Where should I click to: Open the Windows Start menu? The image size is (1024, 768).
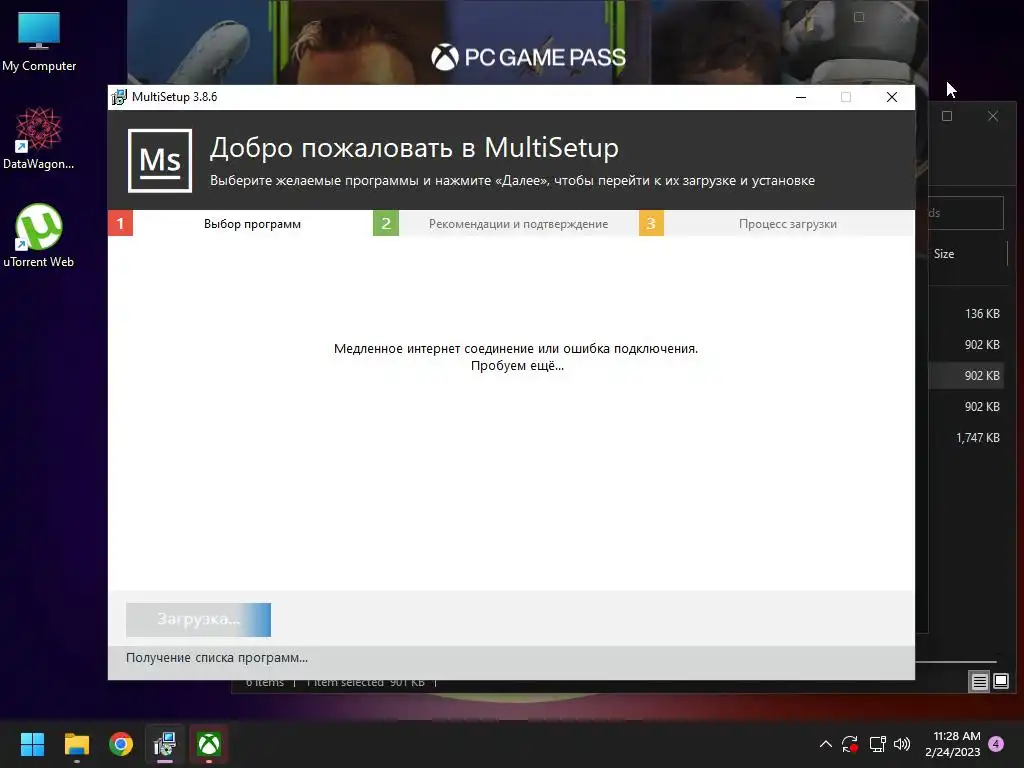tap(32, 744)
